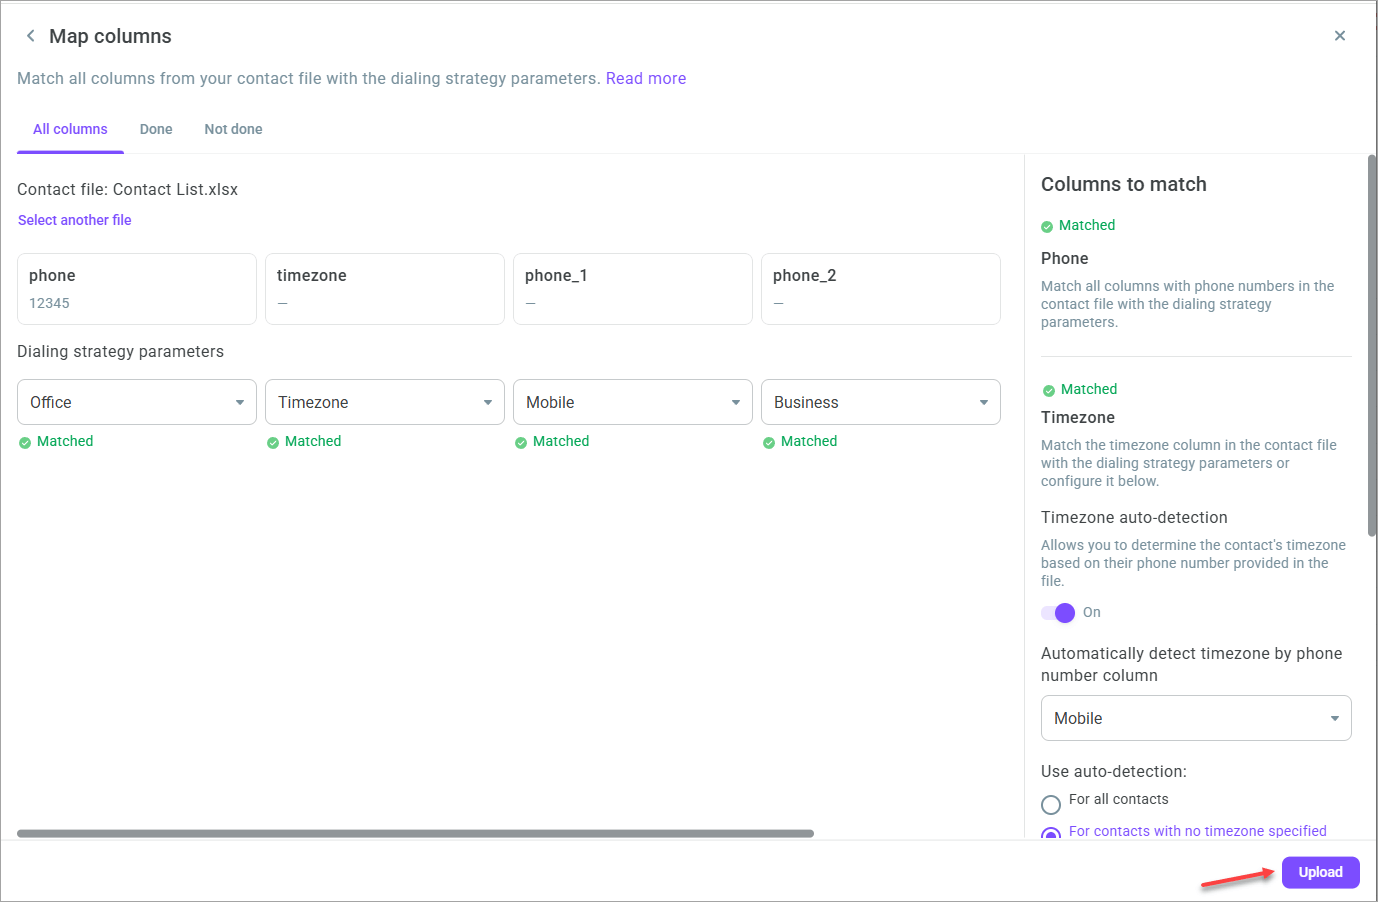This screenshot has width=1378, height=902.
Task: Click the Matched check icon above Timezone heading
Action: (x=1049, y=390)
